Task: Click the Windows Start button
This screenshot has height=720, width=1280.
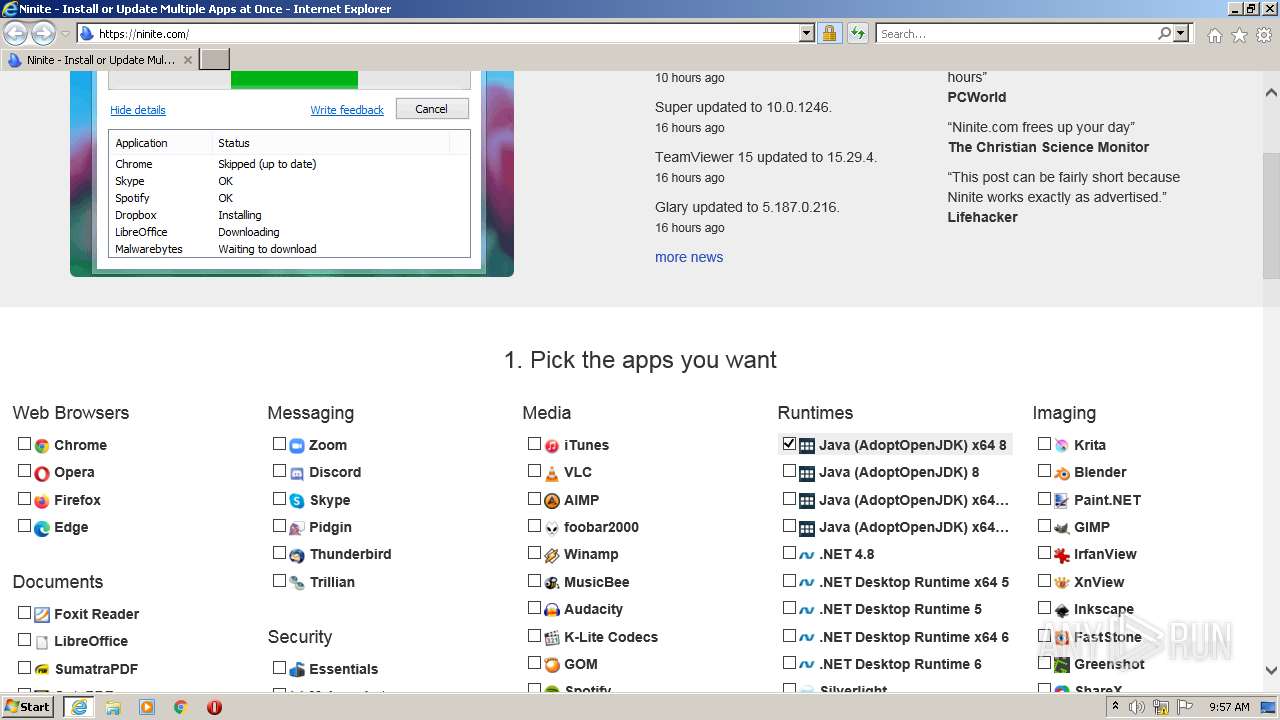Action: point(28,707)
